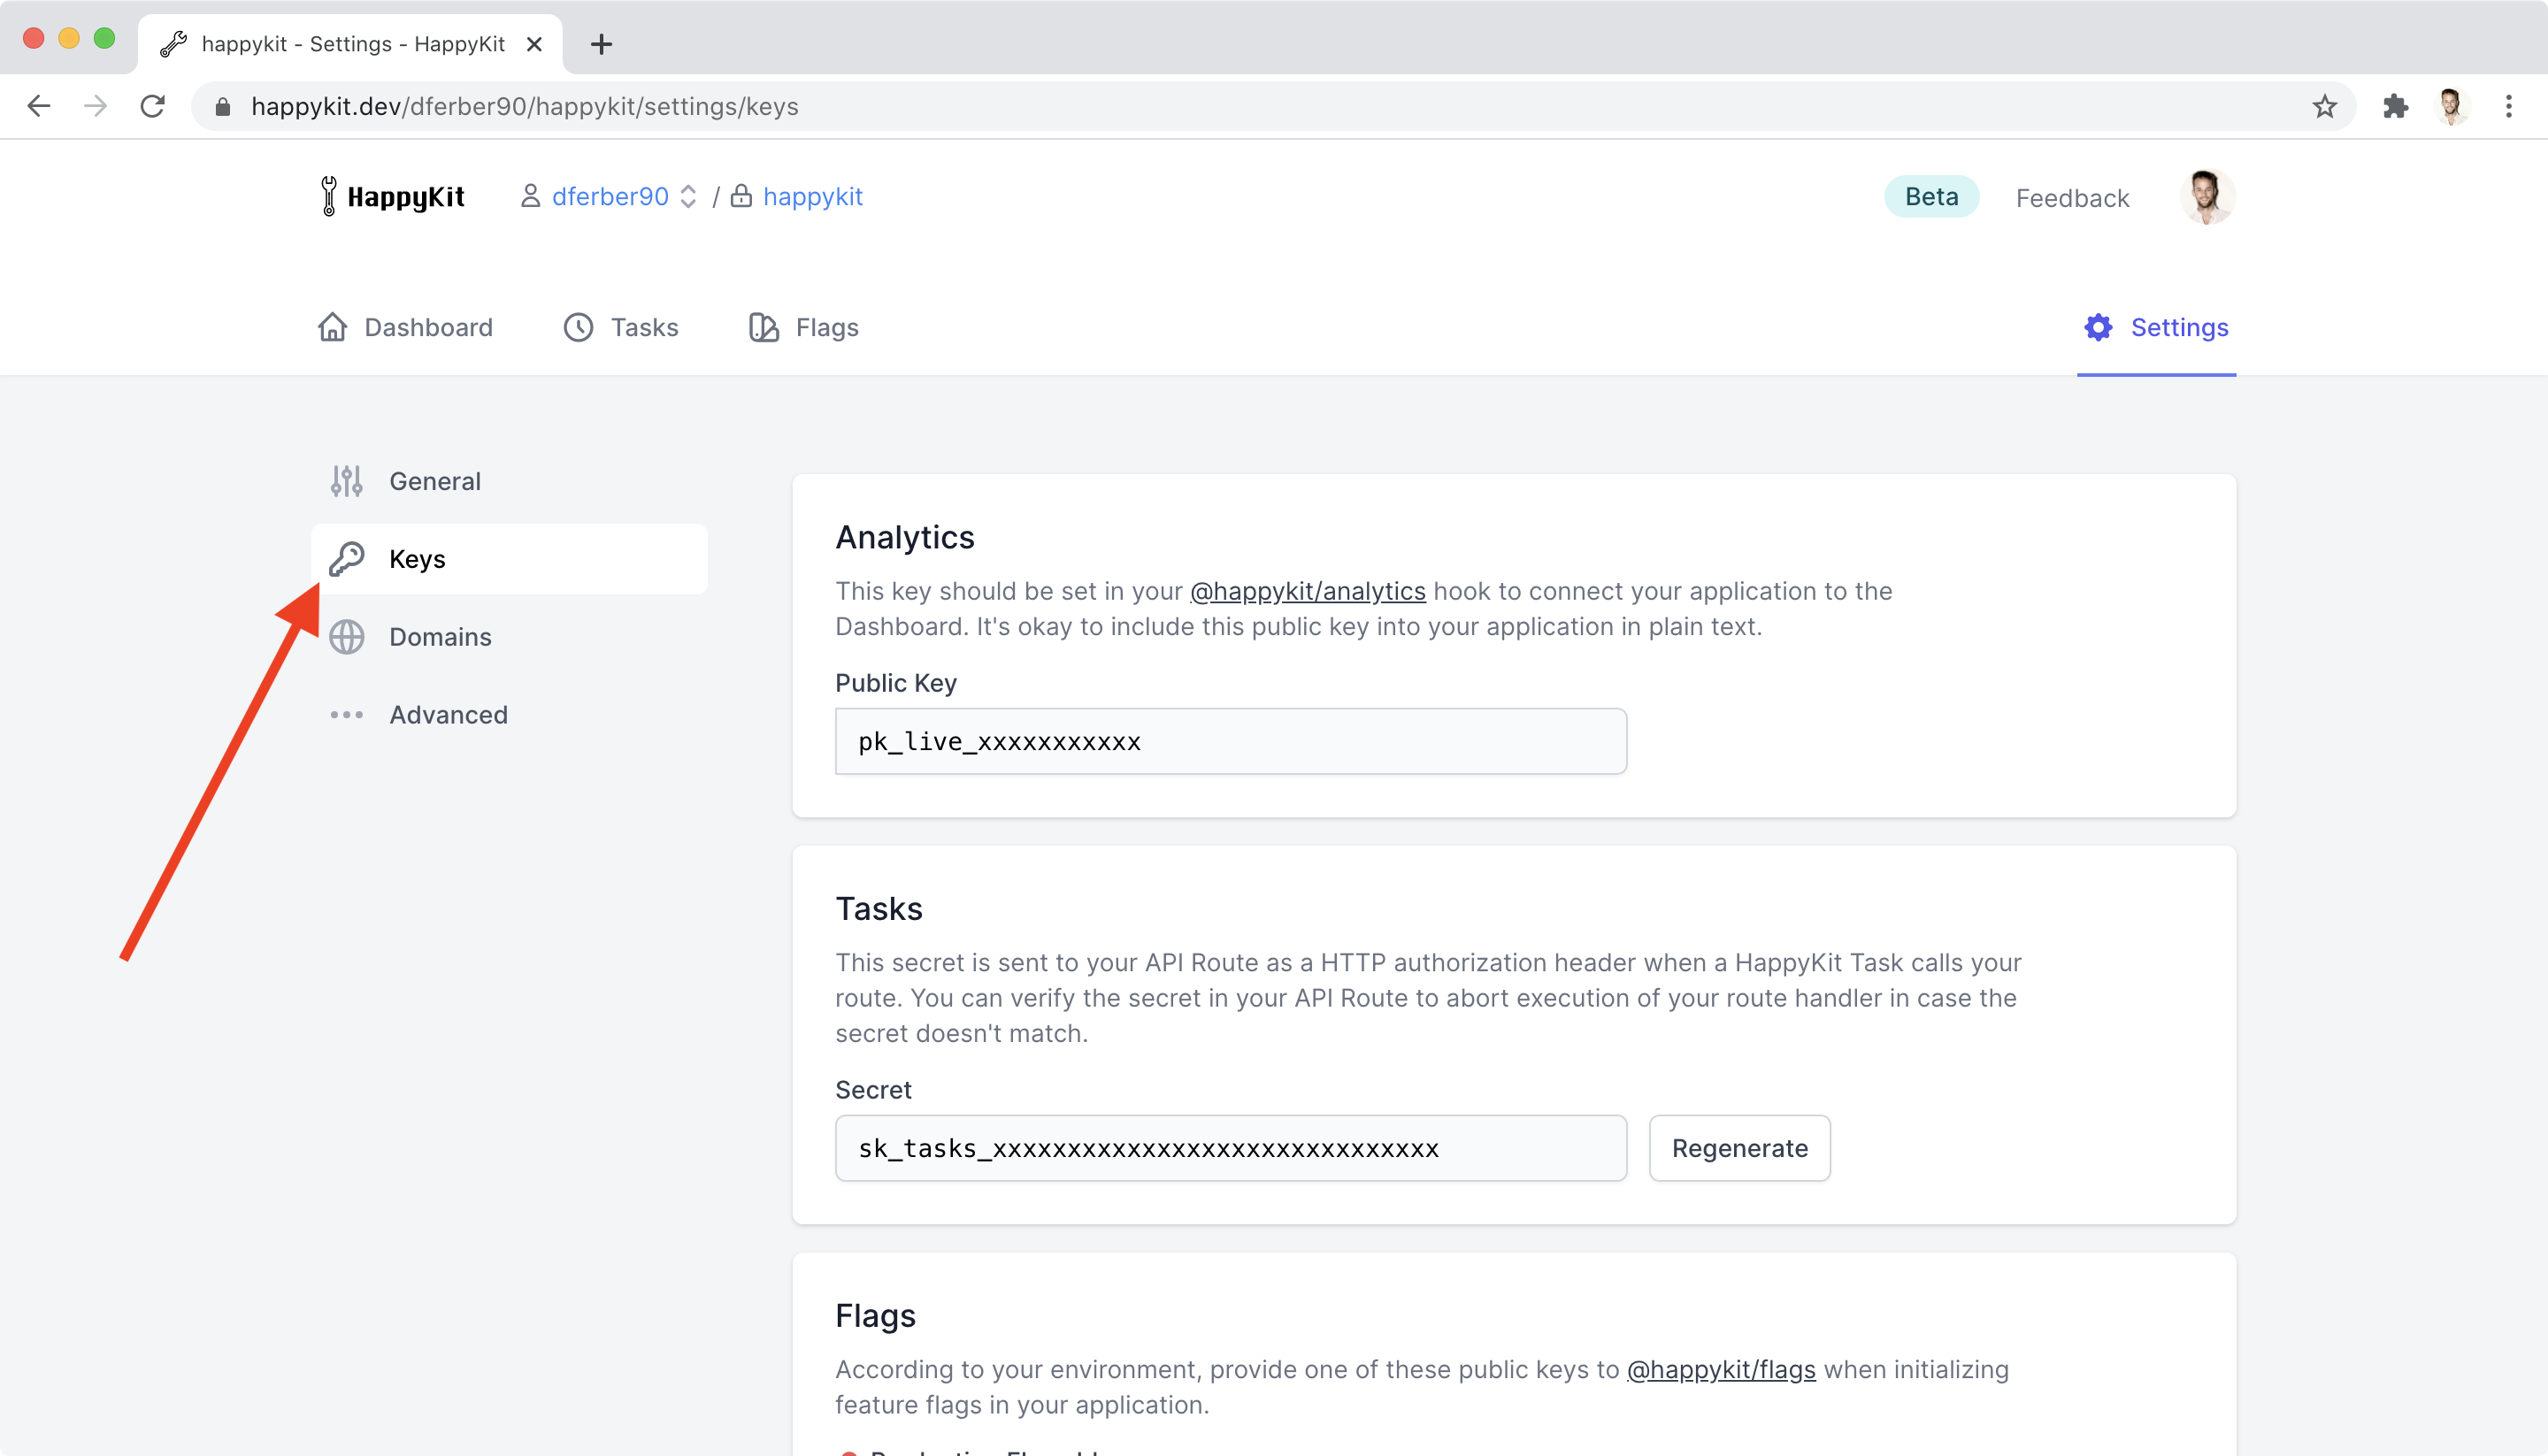Click the dferber90 account link
This screenshot has width=2548, height=1456.
(x=610, y=196)
